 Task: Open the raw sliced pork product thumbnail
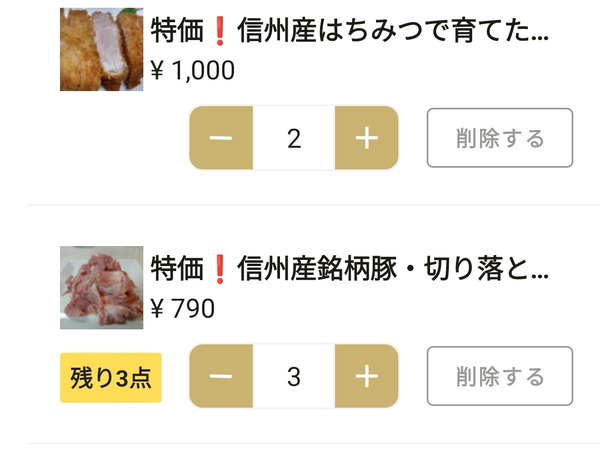pos(101,288)
